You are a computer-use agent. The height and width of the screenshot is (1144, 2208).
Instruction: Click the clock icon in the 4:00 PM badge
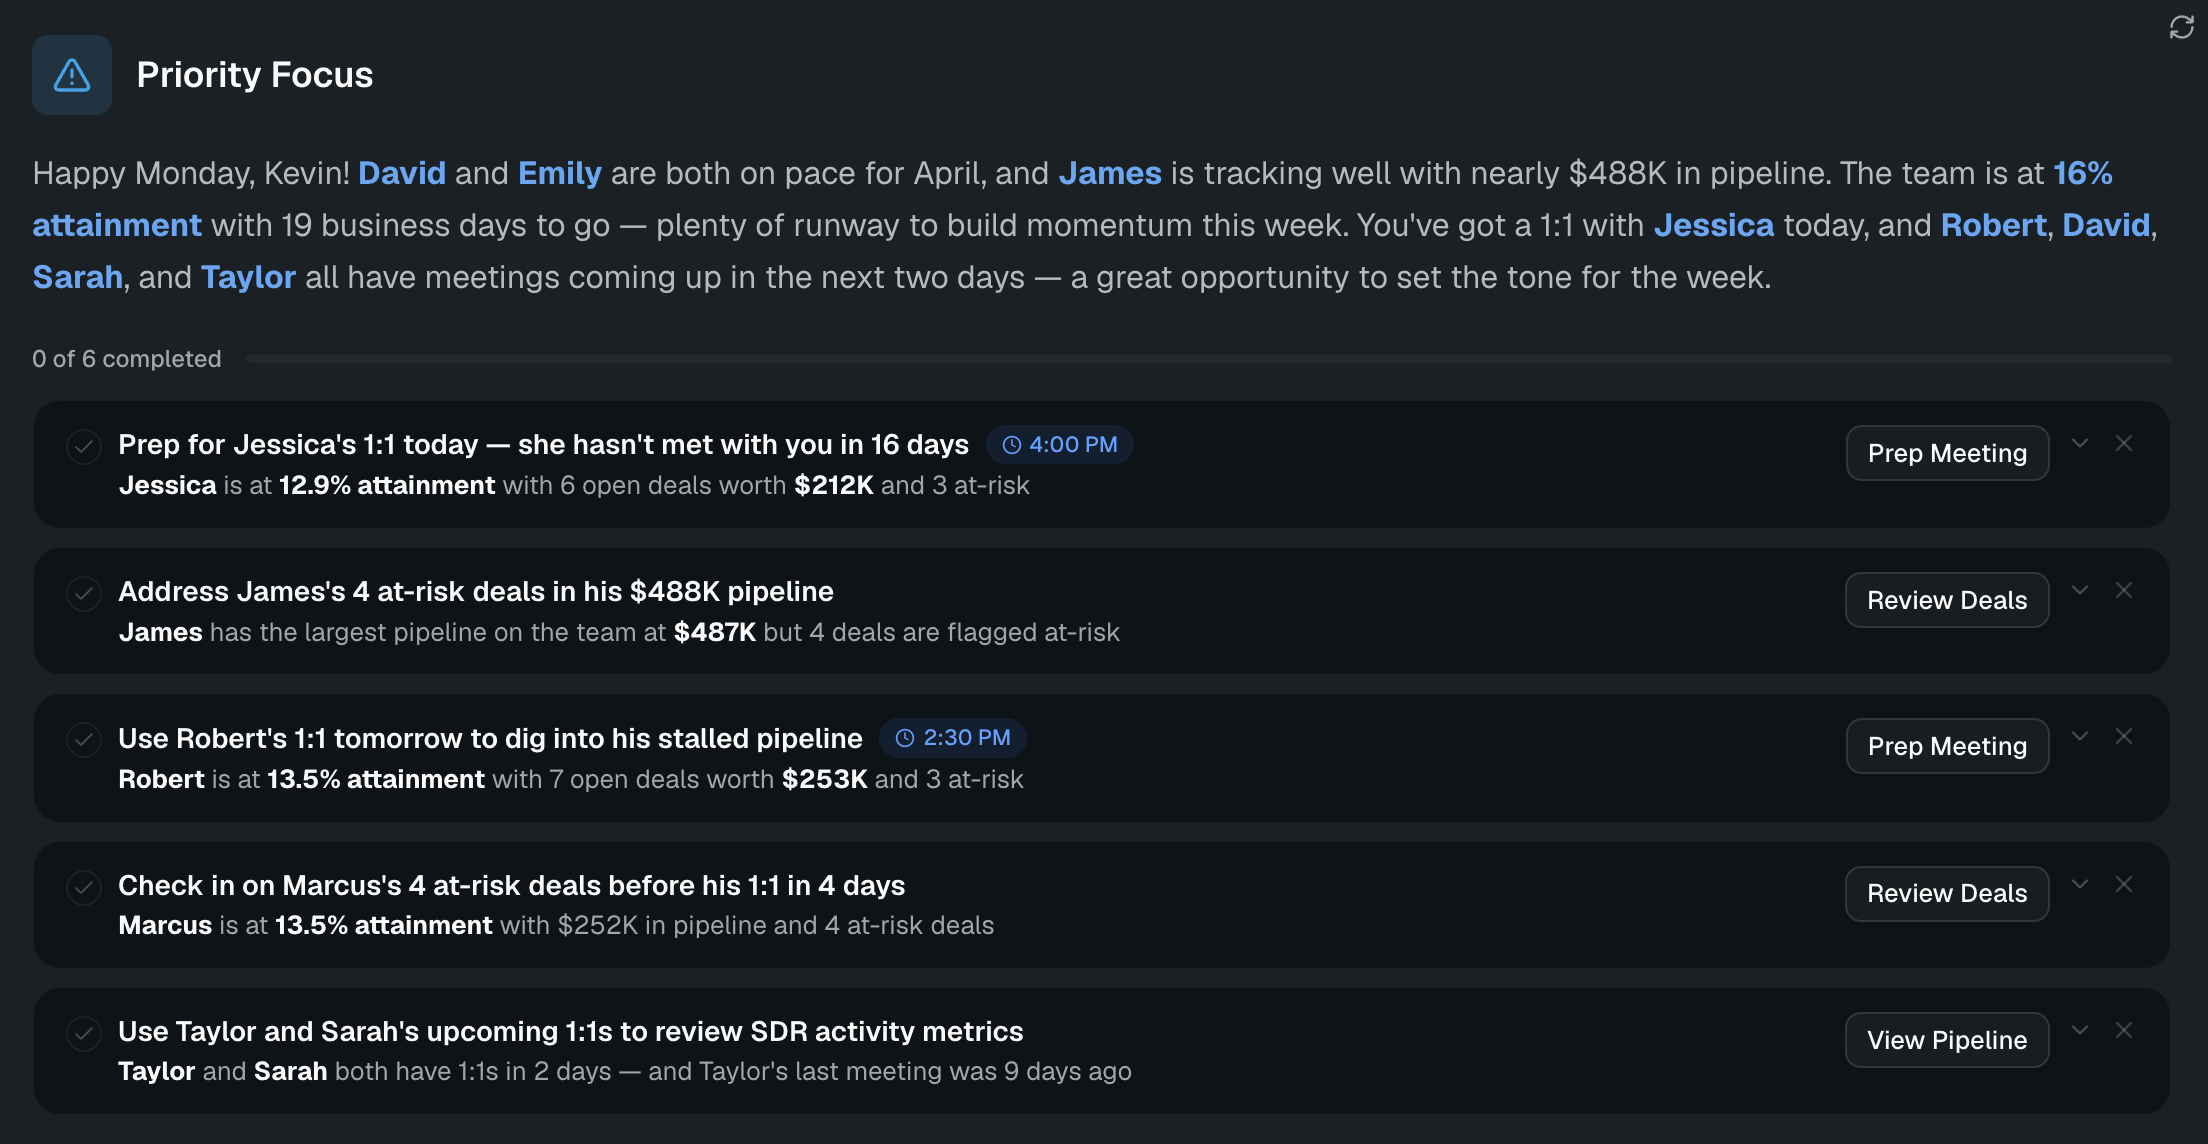[x=1012, y=444]
